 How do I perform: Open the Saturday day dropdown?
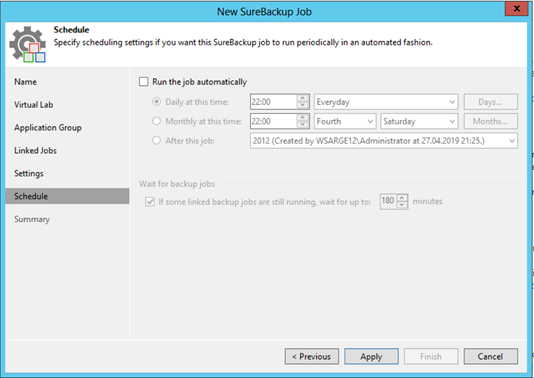[419, 121]
